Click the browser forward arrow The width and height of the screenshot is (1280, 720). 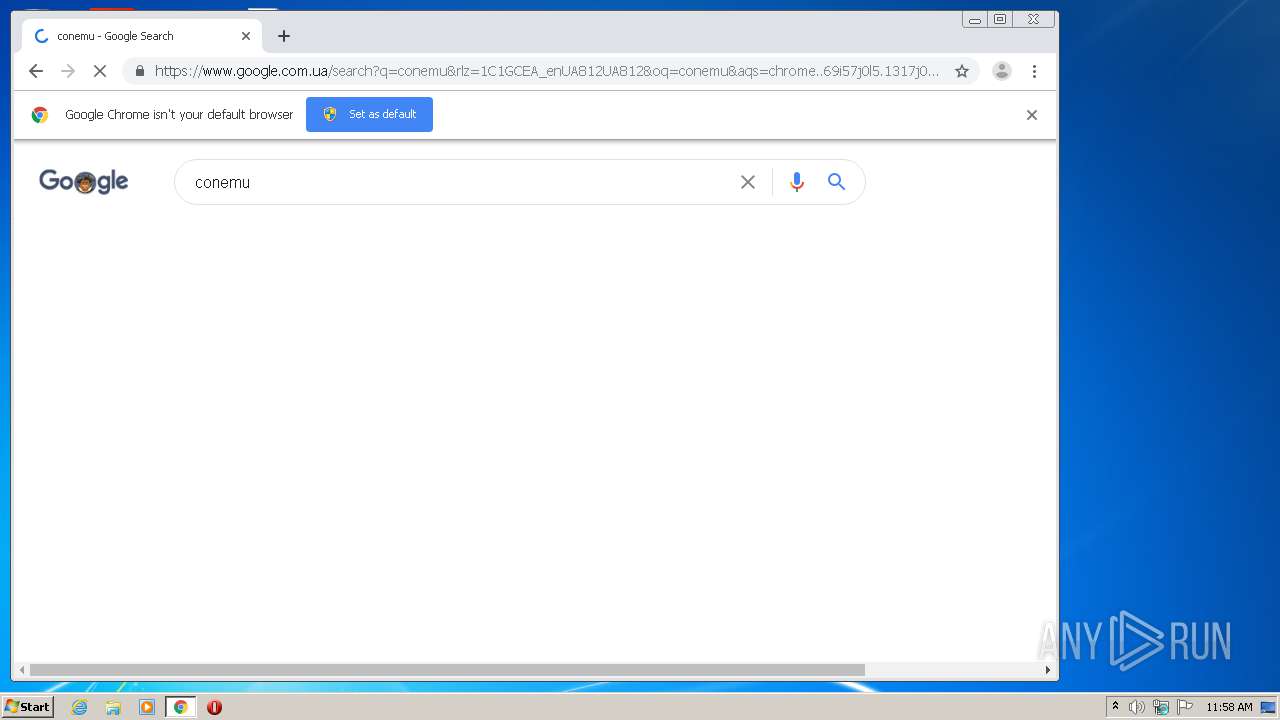coord(68,71)
